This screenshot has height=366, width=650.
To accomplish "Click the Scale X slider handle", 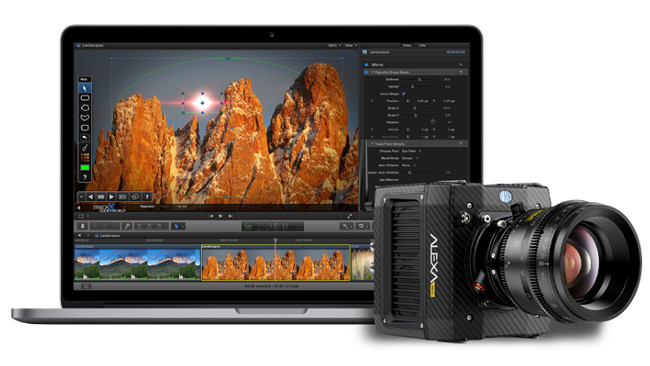I will [x=415, y=108].
